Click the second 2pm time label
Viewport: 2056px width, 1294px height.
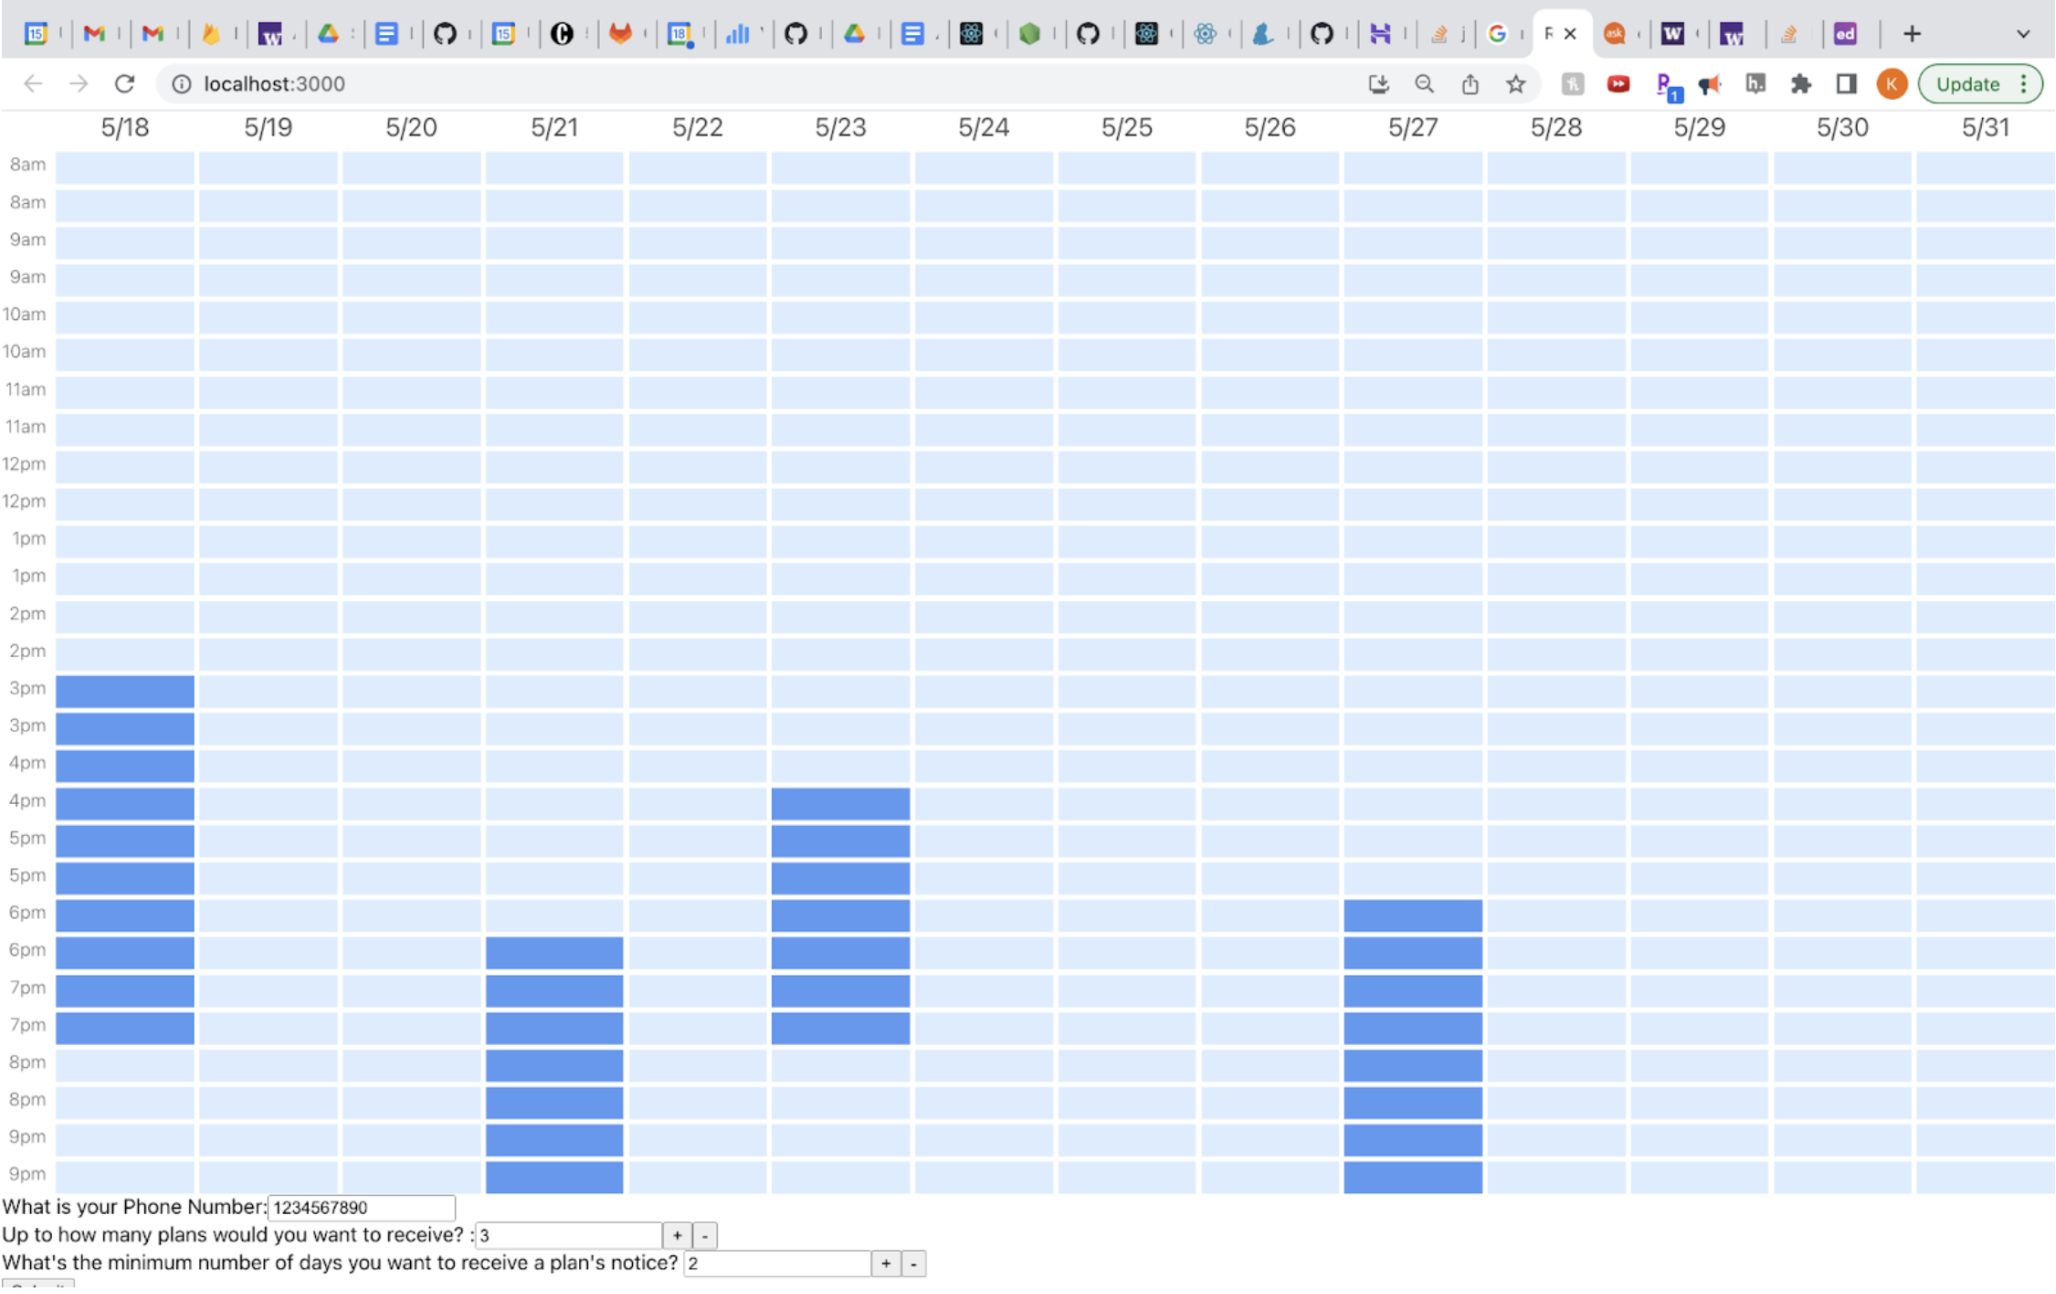pyautogui.click(x=28, y=651)
